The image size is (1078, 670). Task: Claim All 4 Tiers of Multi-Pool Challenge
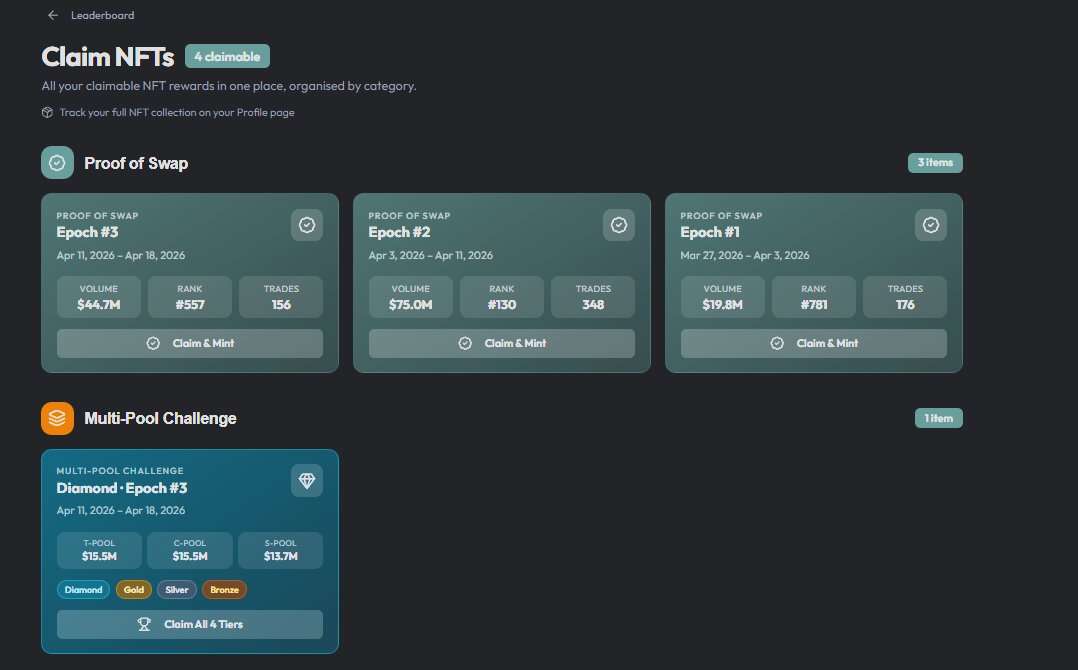[190, 624]
